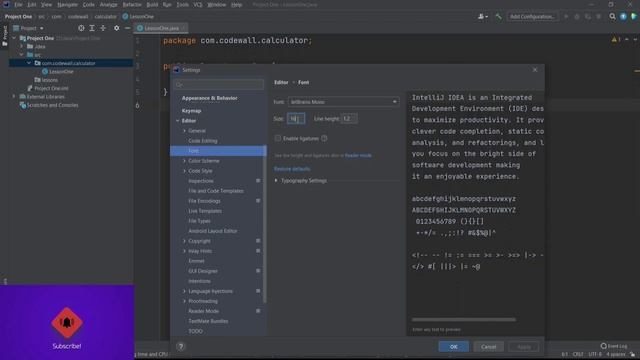Screen dimensions: 640x360
Task: Expand the Code Style node
Action: (x=184, y=171)
